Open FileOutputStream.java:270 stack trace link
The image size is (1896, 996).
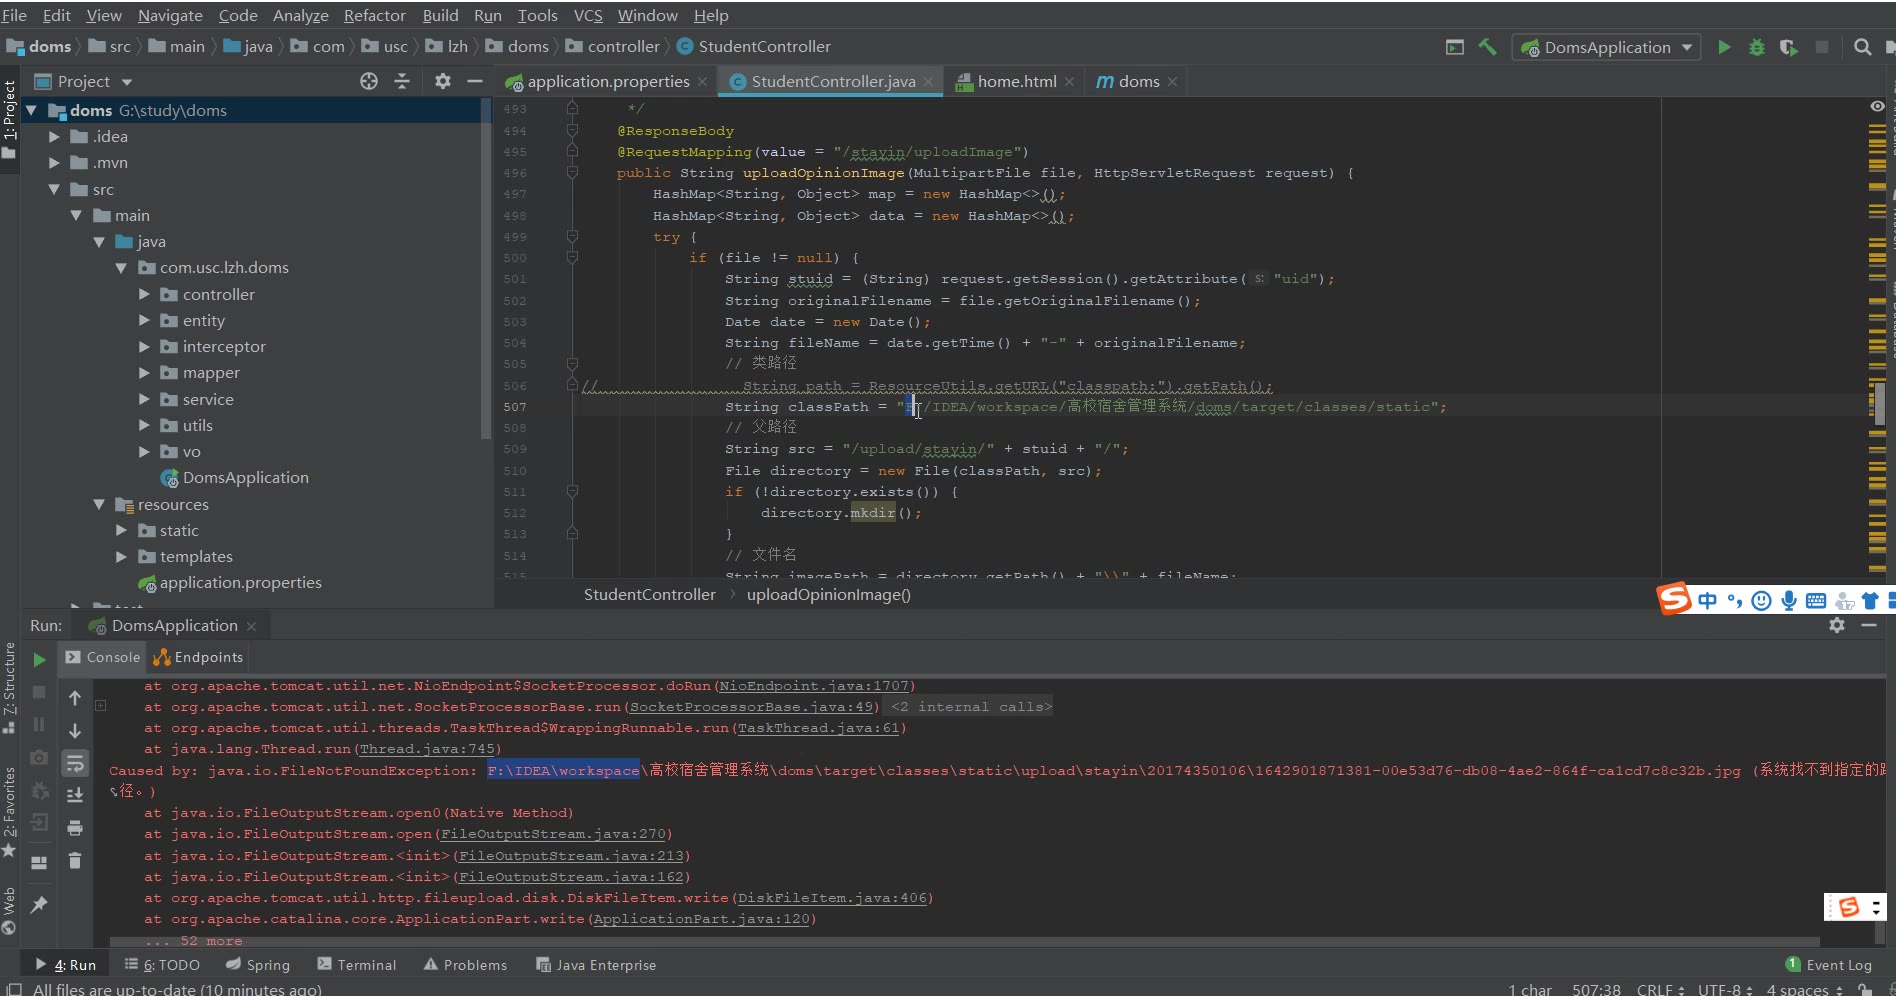(553, 834)
